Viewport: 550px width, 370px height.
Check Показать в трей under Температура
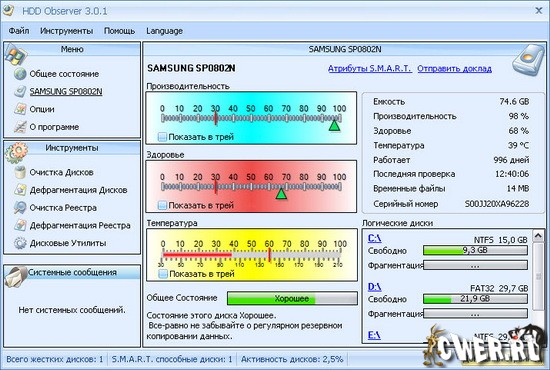pos(162,274)
